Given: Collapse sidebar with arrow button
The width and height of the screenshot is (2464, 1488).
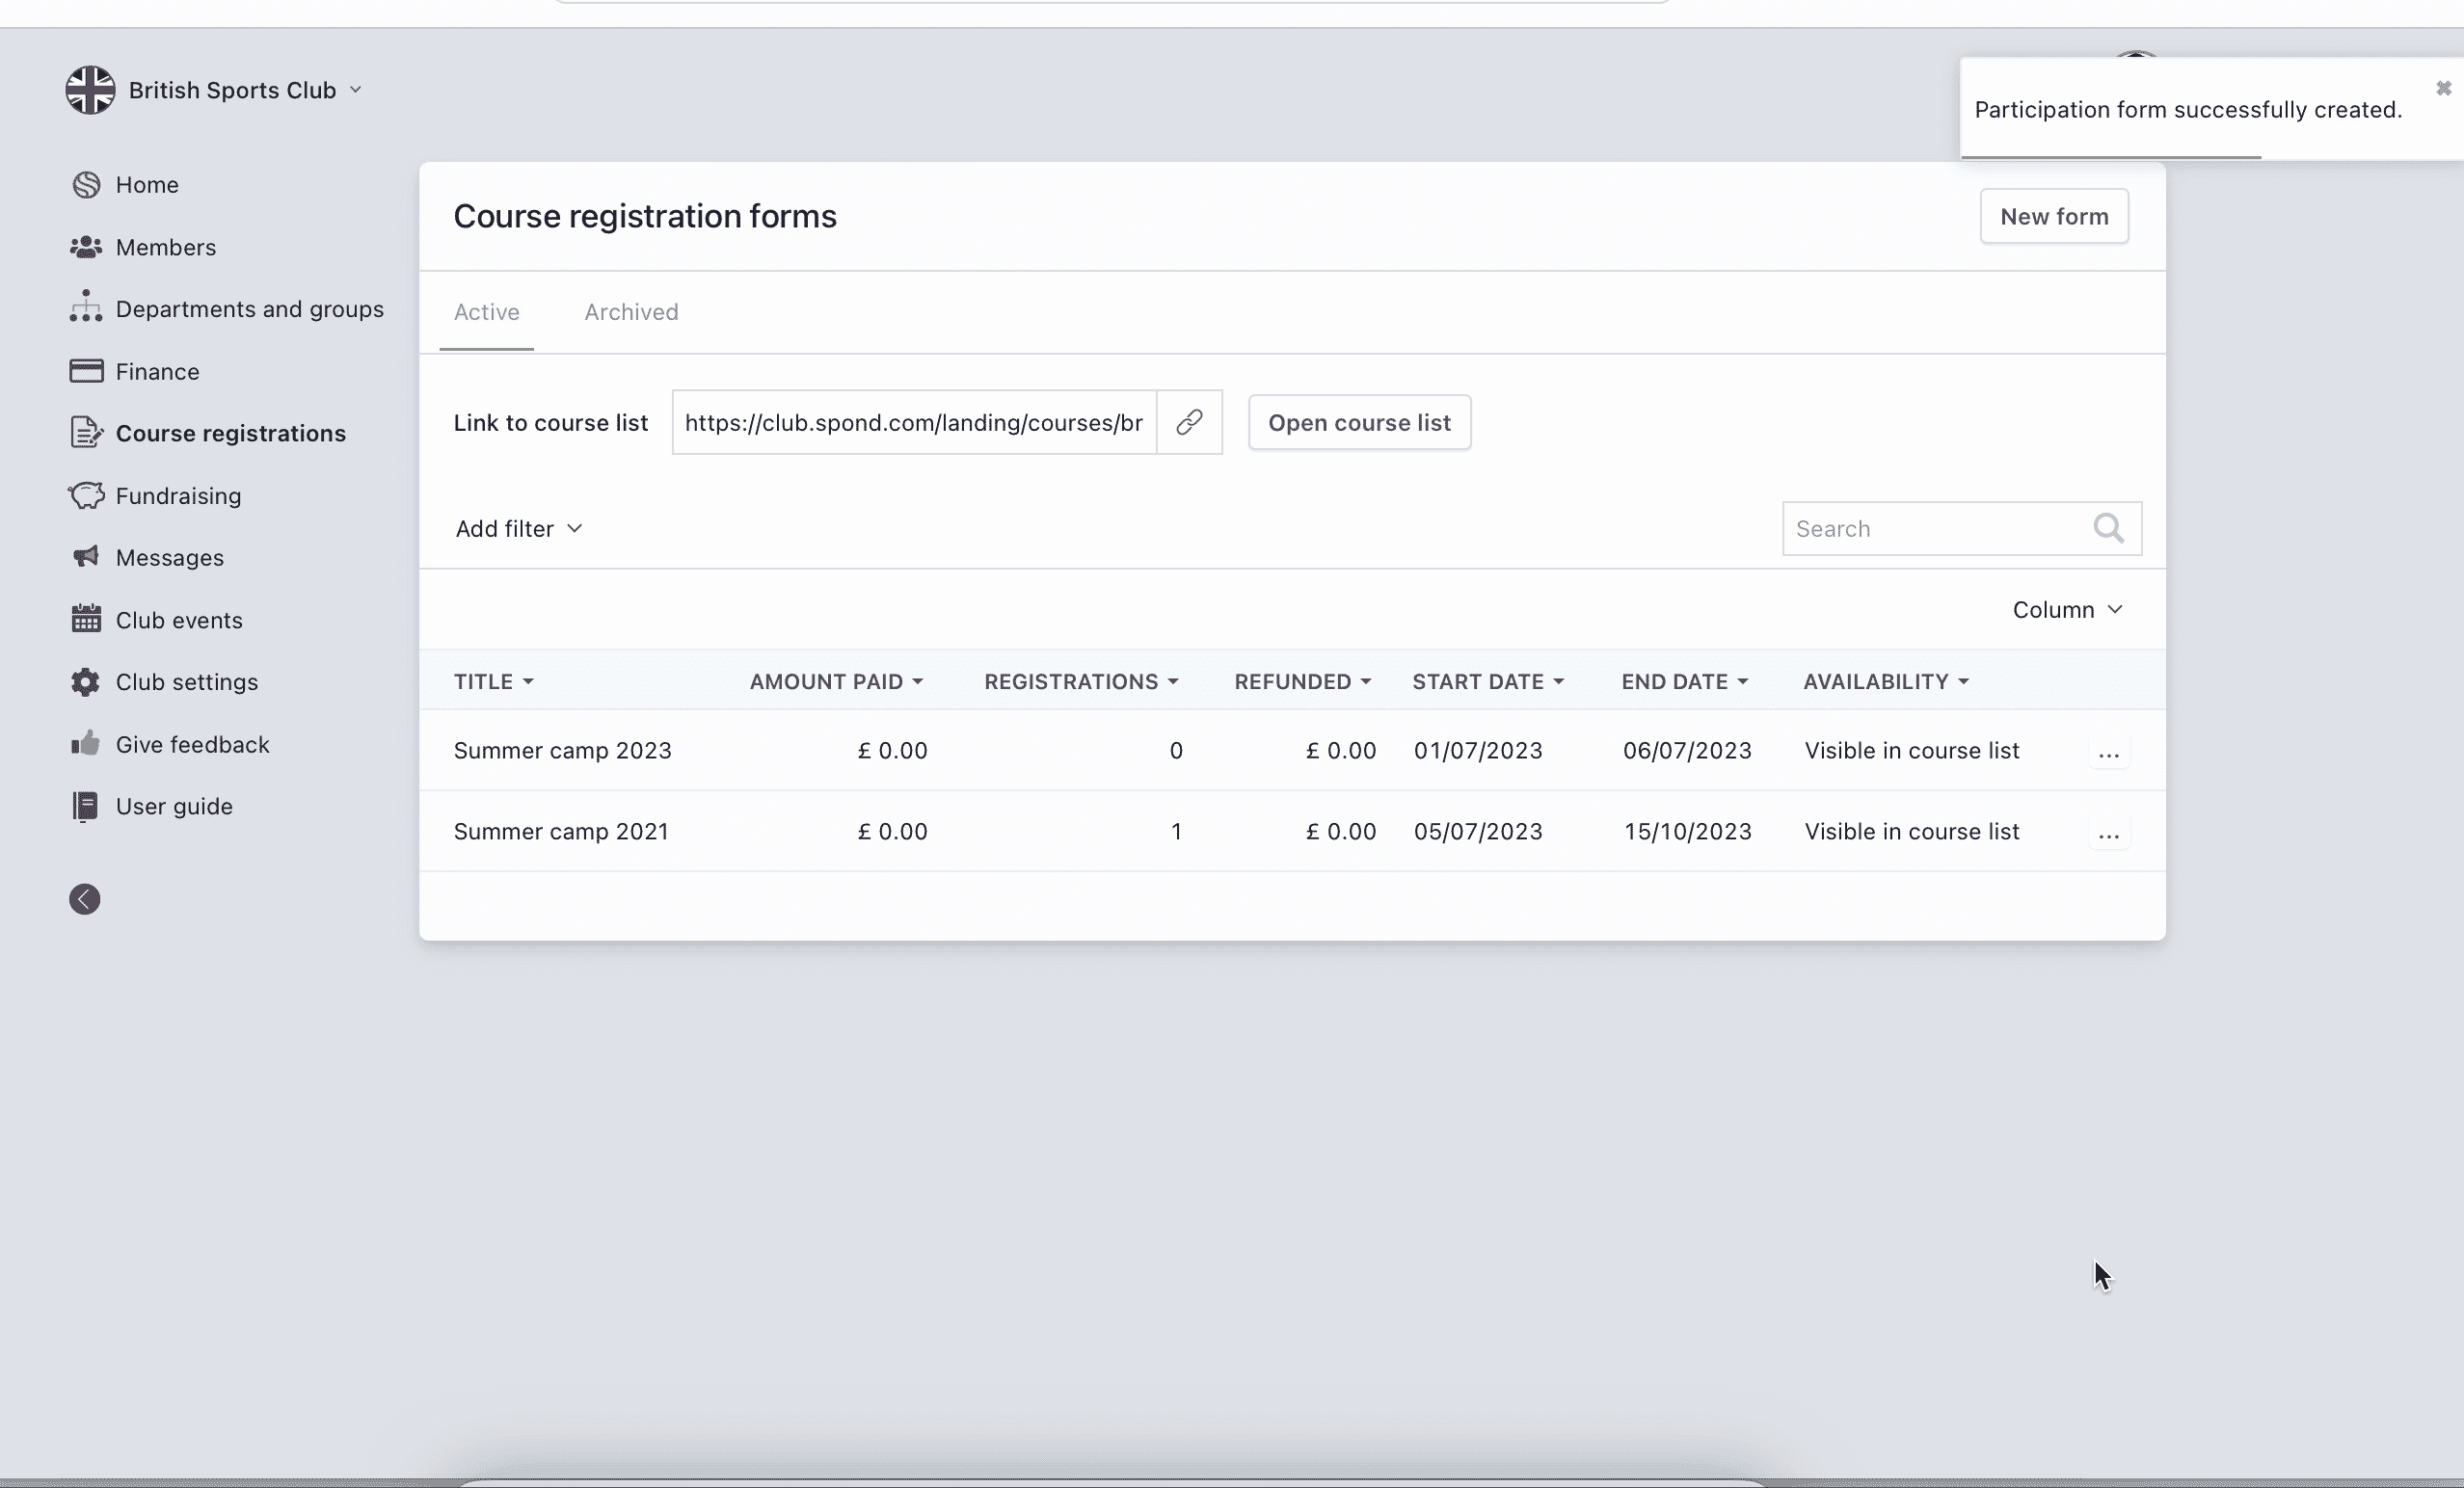Looking at the screenshot, I should click(85, 899).
